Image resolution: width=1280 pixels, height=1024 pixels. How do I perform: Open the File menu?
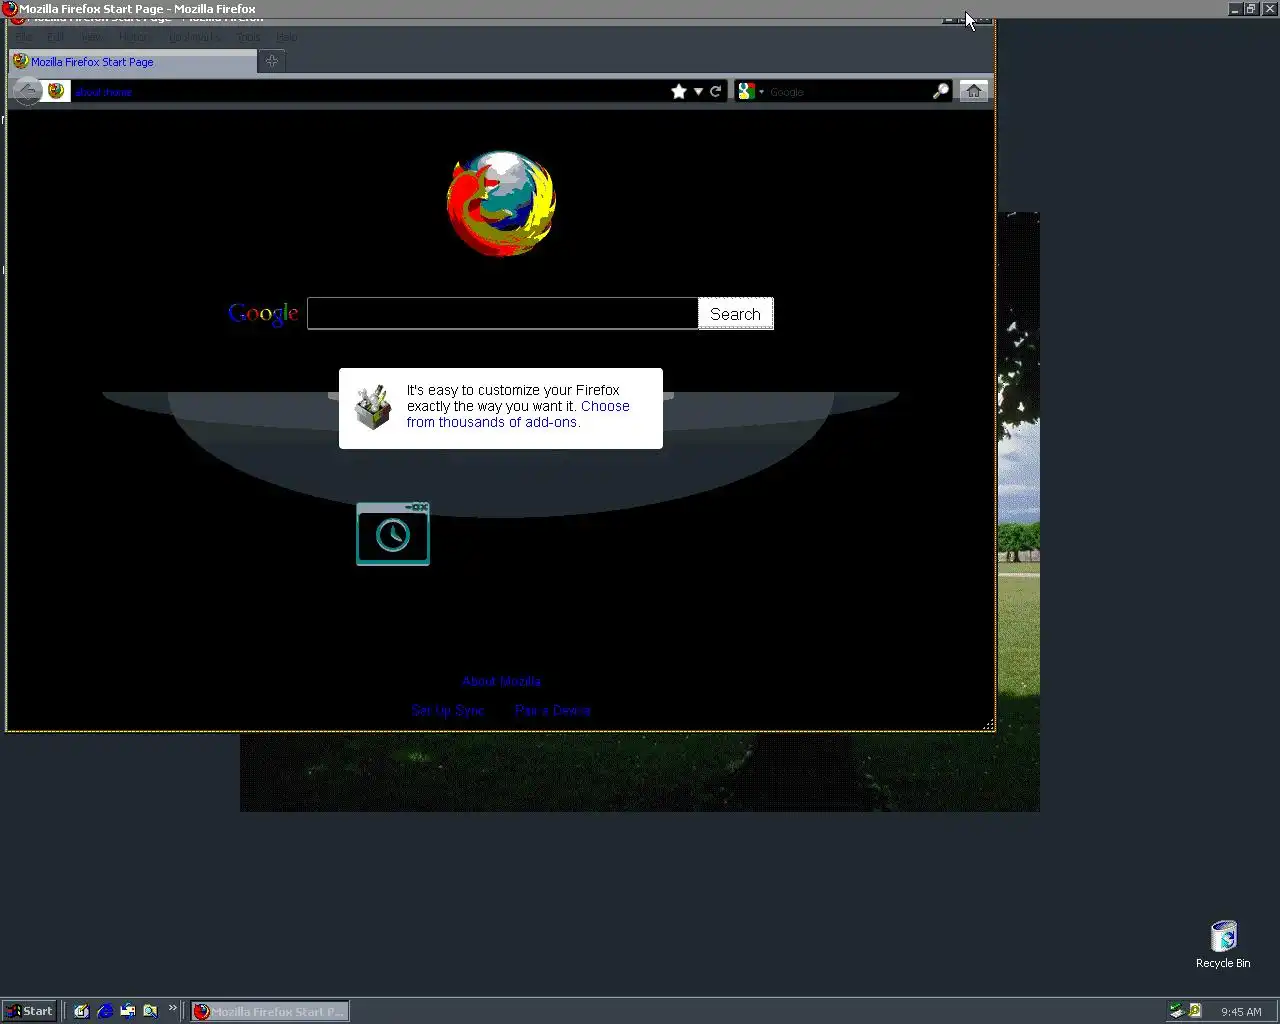coord(24,37)
